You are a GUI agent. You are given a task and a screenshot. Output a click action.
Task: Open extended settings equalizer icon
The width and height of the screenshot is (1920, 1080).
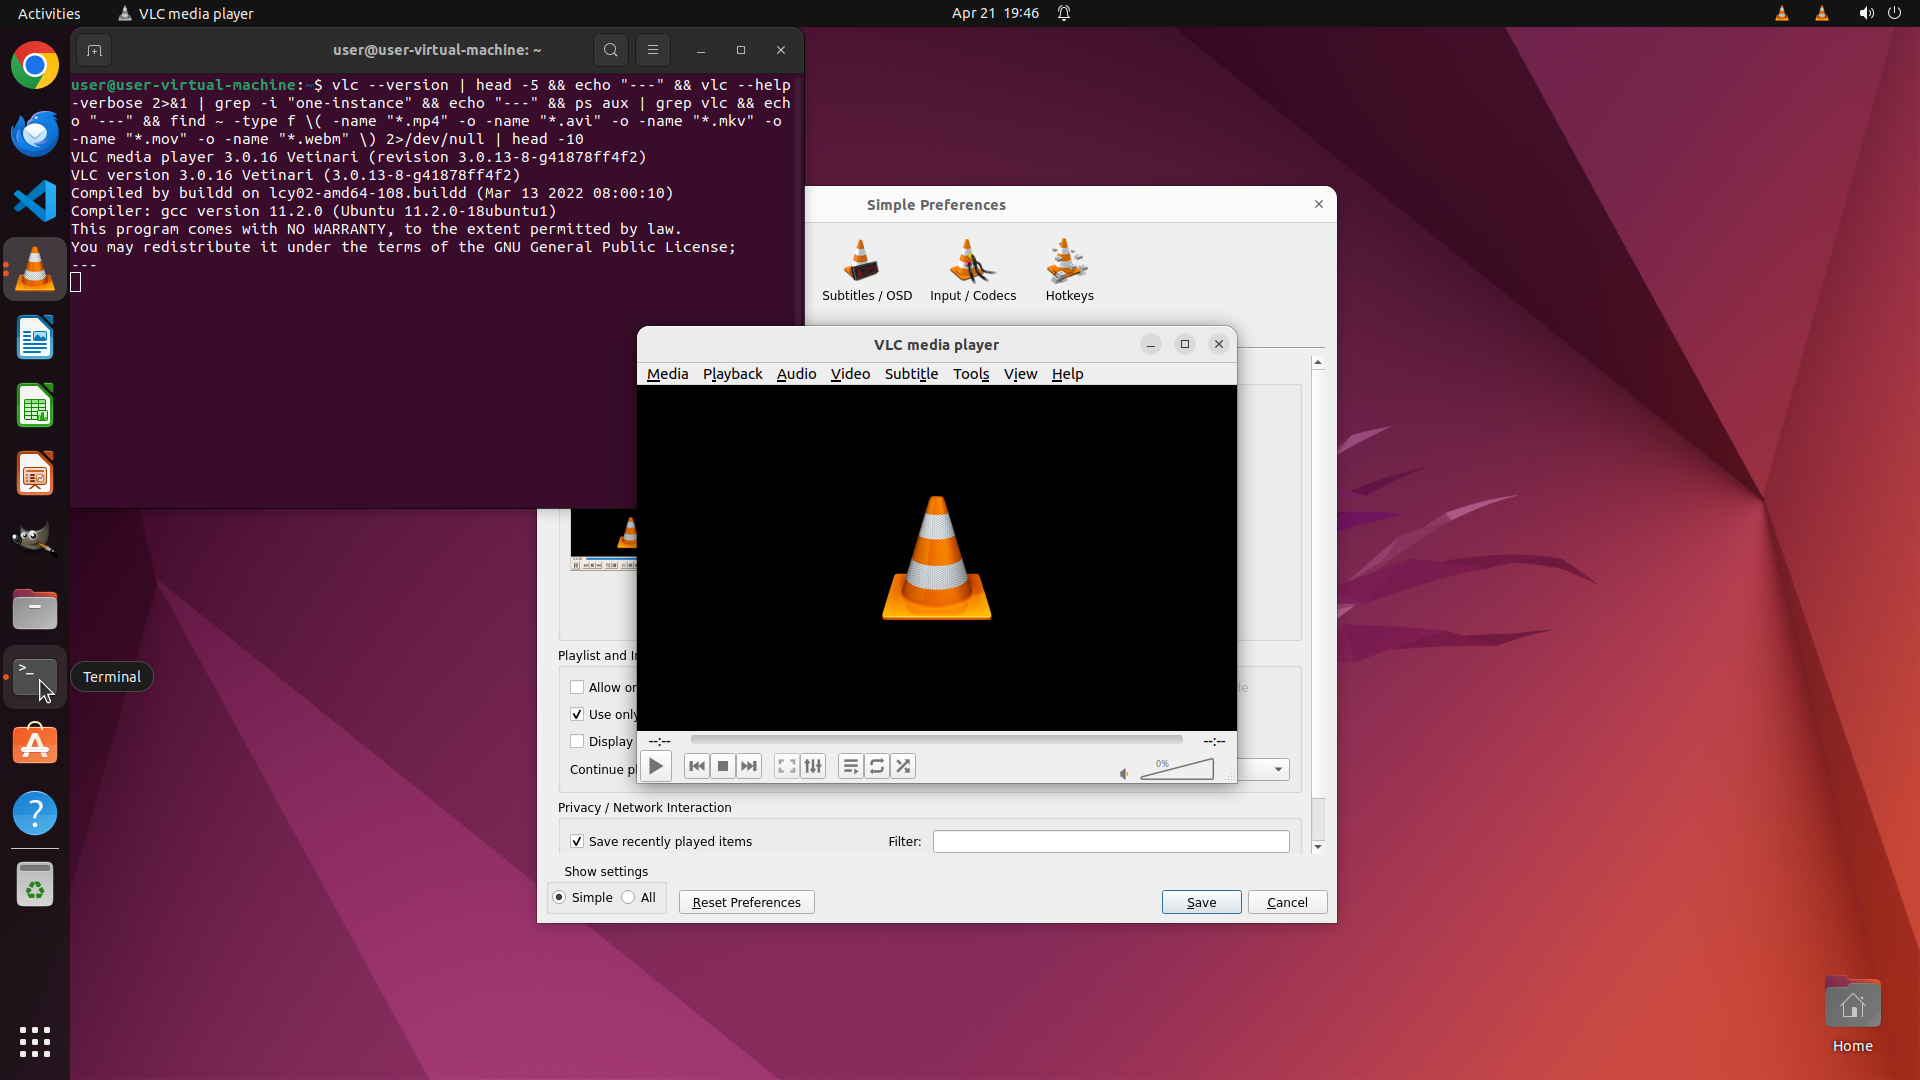[x=813, y=766]
